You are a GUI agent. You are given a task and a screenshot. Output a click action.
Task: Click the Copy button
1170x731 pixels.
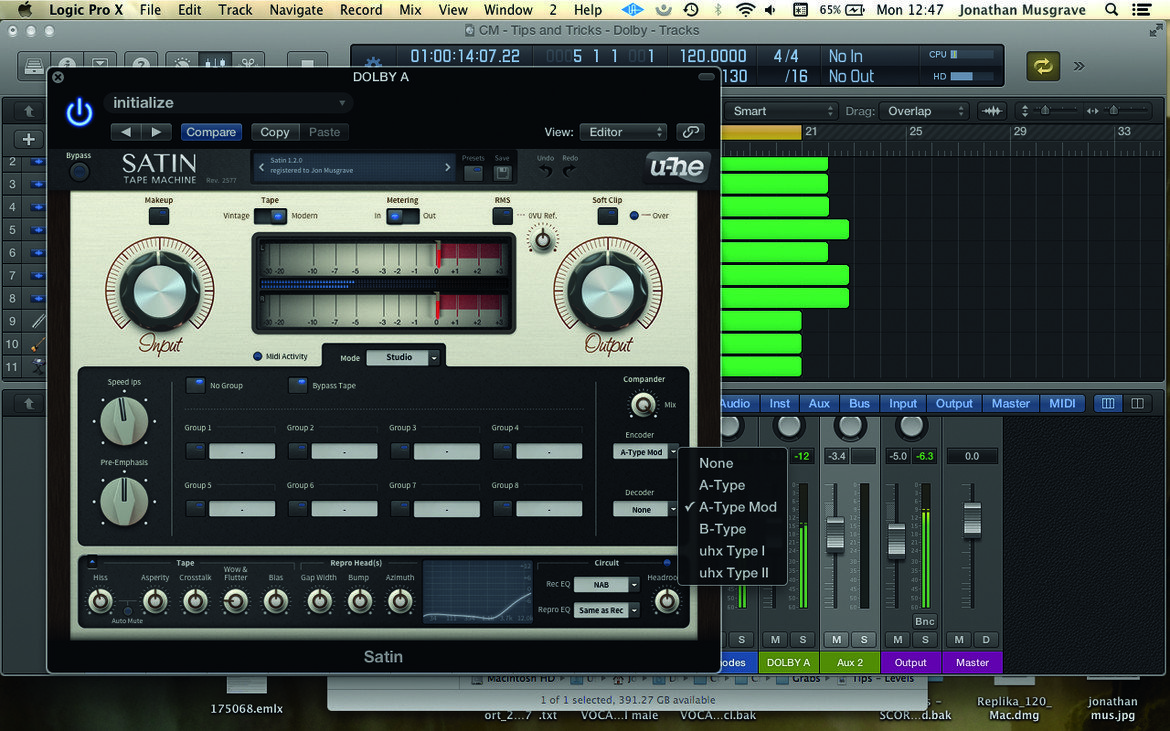[275, 132]
